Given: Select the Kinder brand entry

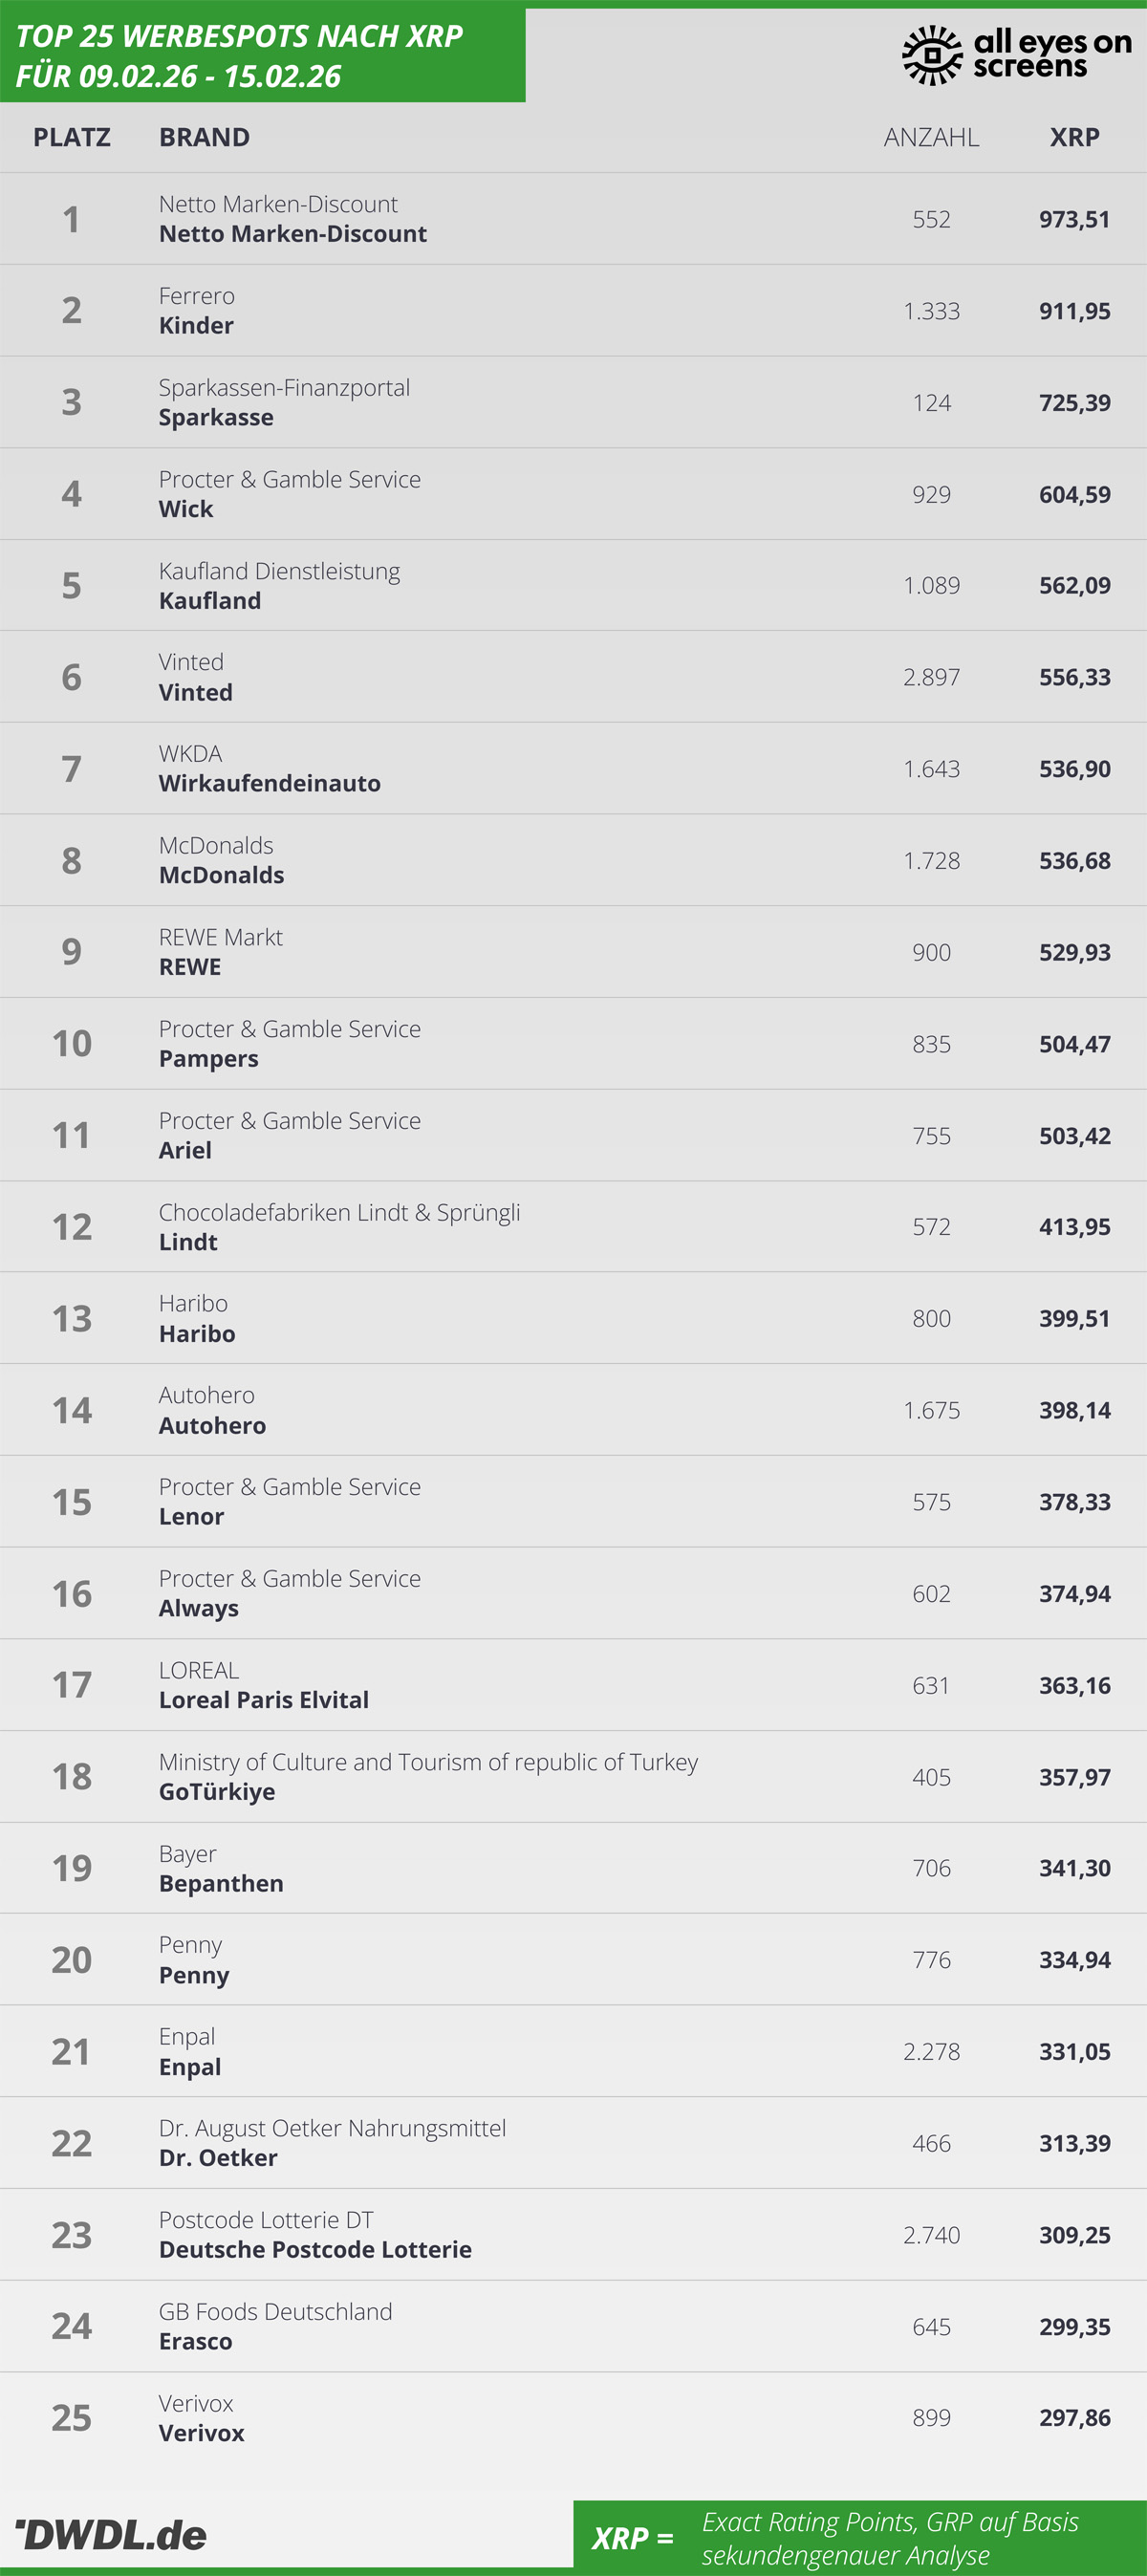Looking at the screenshot, I should click(196, 326).
